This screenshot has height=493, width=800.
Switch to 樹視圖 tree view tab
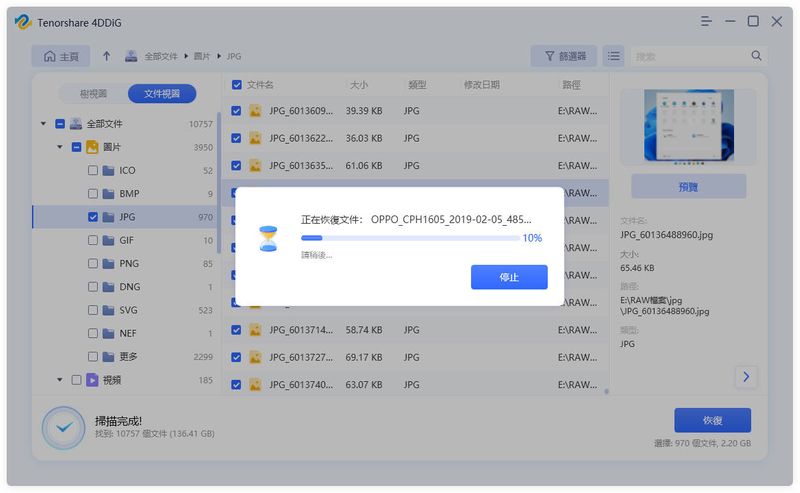(93, 94)
